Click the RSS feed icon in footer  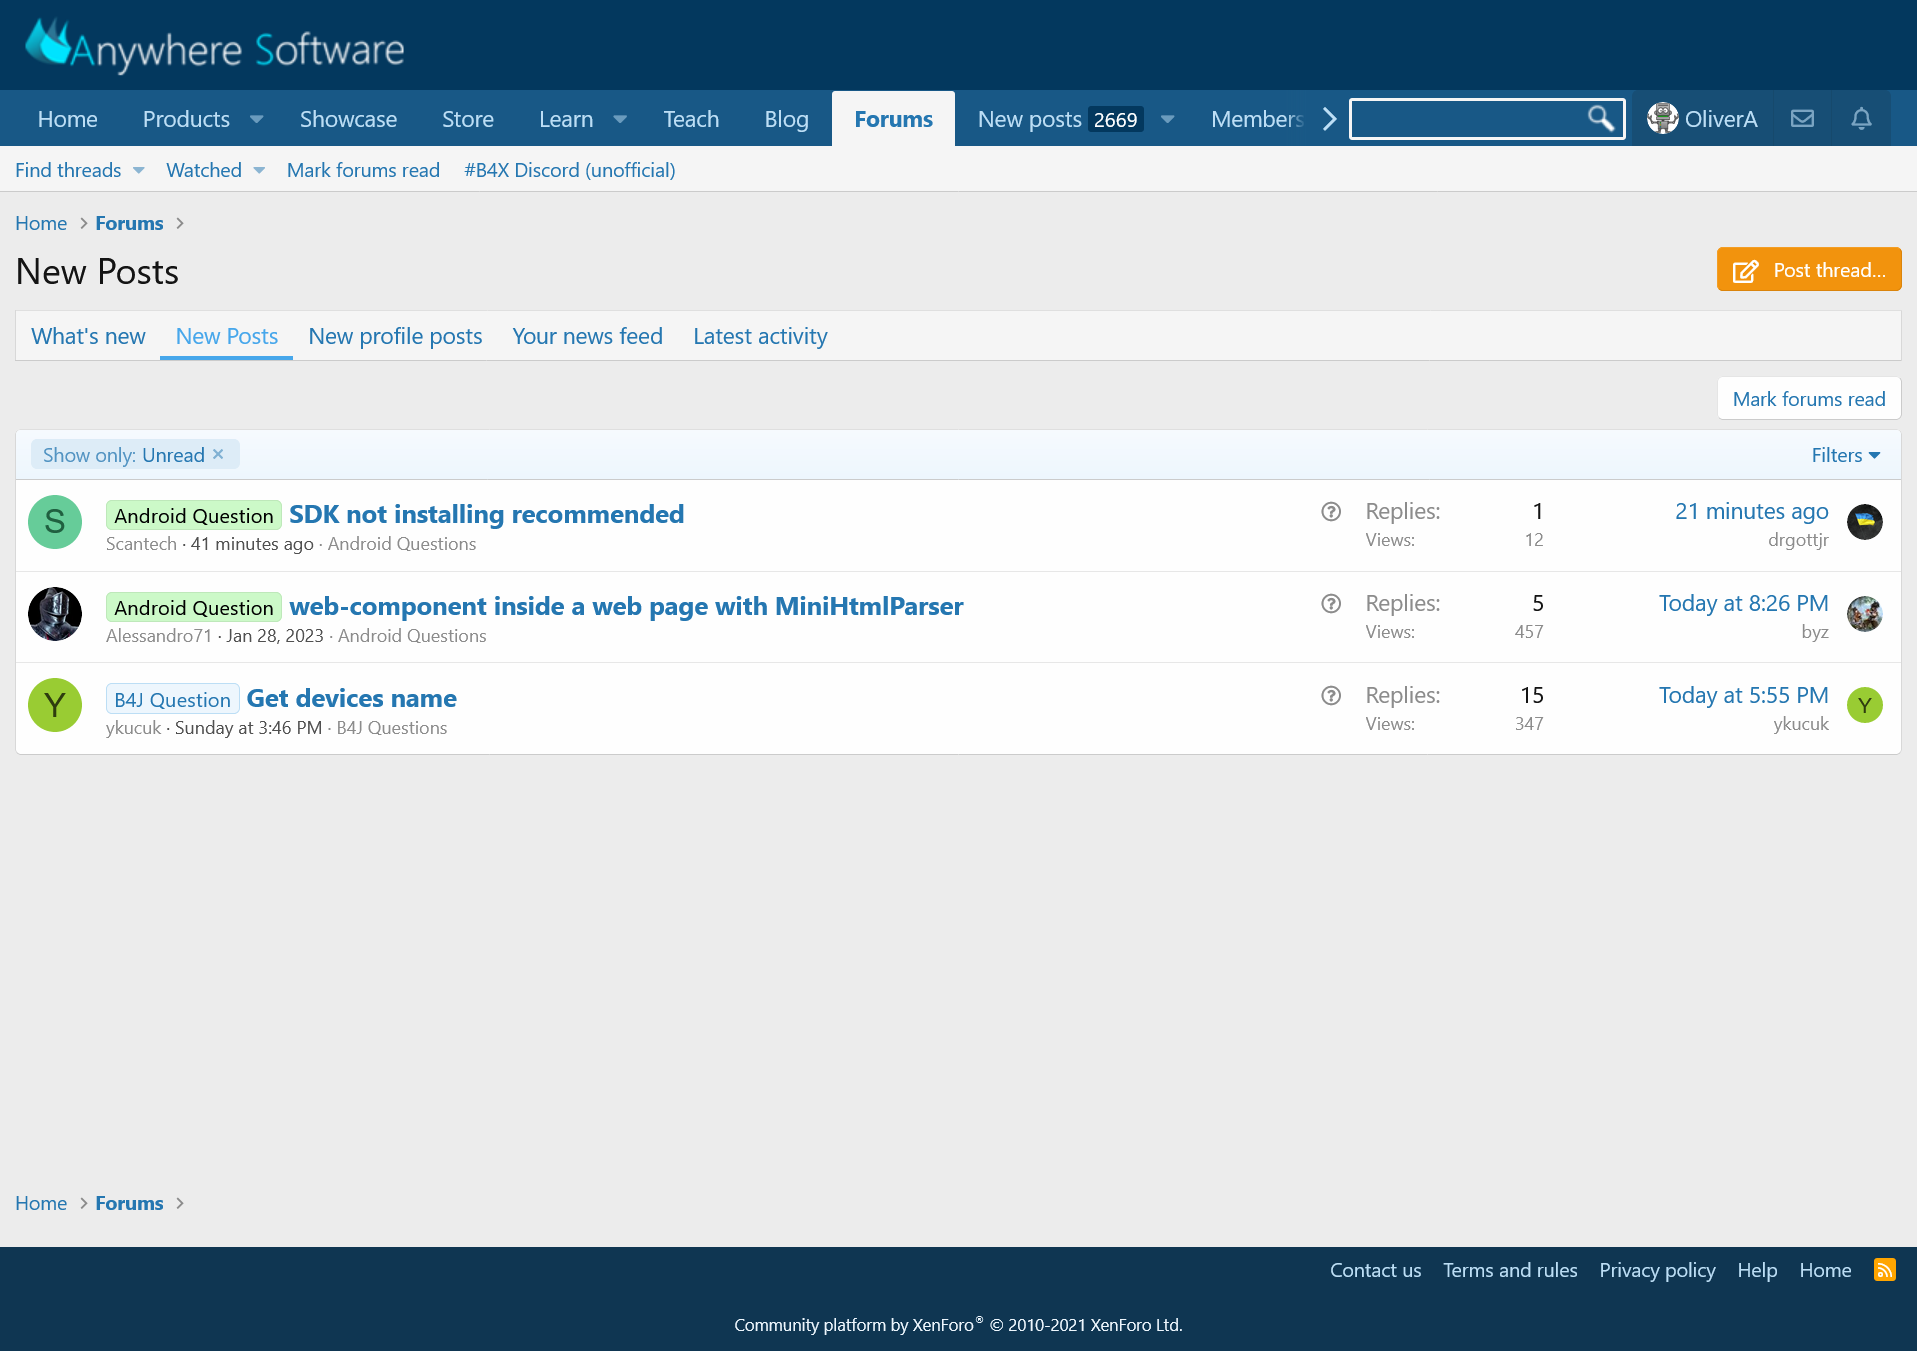click(1885, 1270)
